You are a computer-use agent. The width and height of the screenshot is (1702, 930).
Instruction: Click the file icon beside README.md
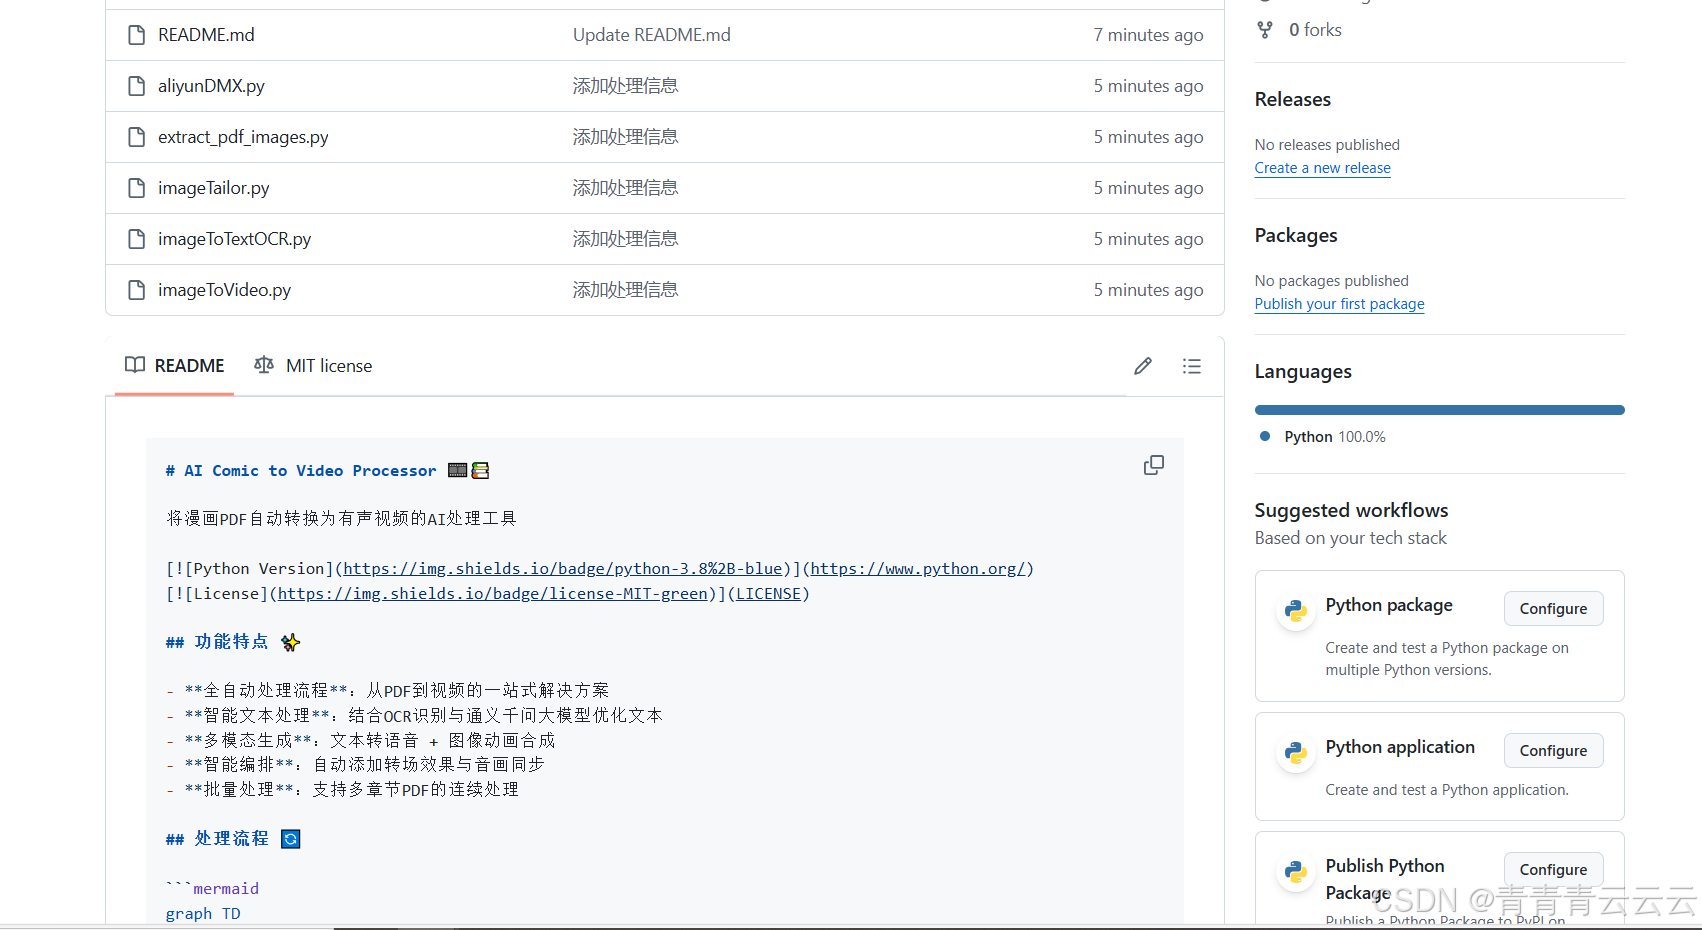click(137, 35)
